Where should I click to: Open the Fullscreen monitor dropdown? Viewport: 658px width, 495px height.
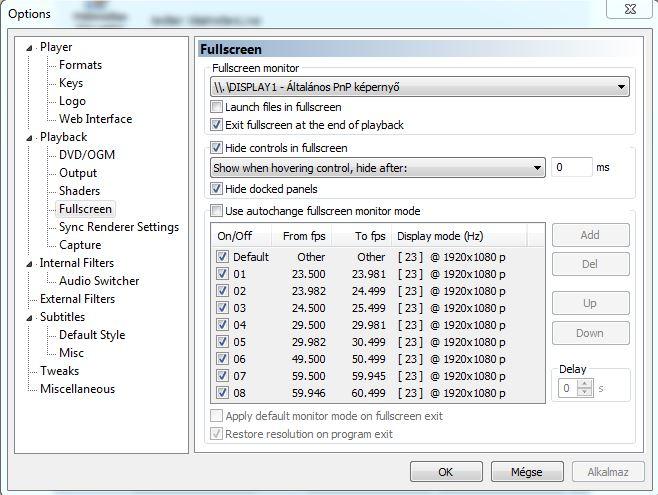[420, 87]
